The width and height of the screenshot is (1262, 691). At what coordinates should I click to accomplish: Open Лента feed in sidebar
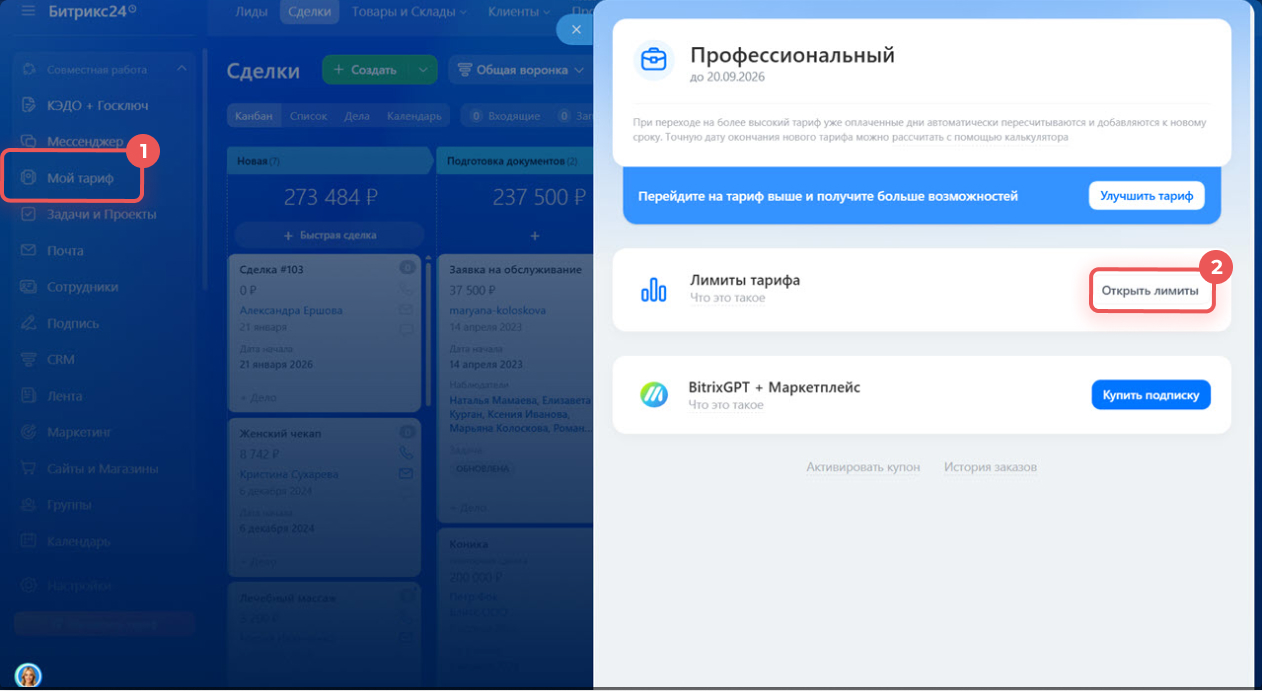pos(65,396)
